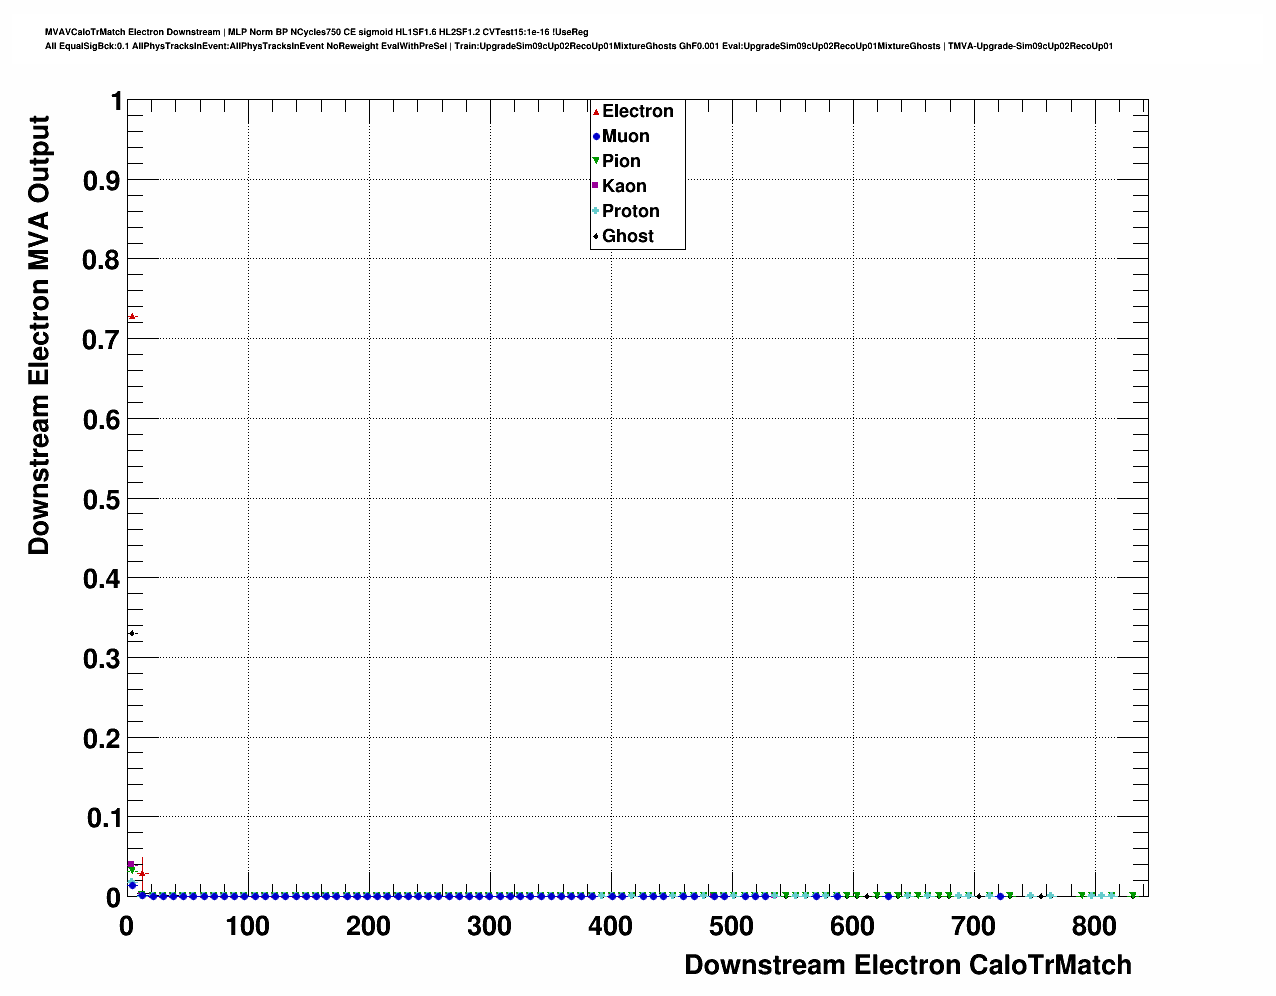Image resolution: width=1276 pixels, height=996 pixels.
Task: Click the Ghost data point near 0.33
Action: point(131,633)
